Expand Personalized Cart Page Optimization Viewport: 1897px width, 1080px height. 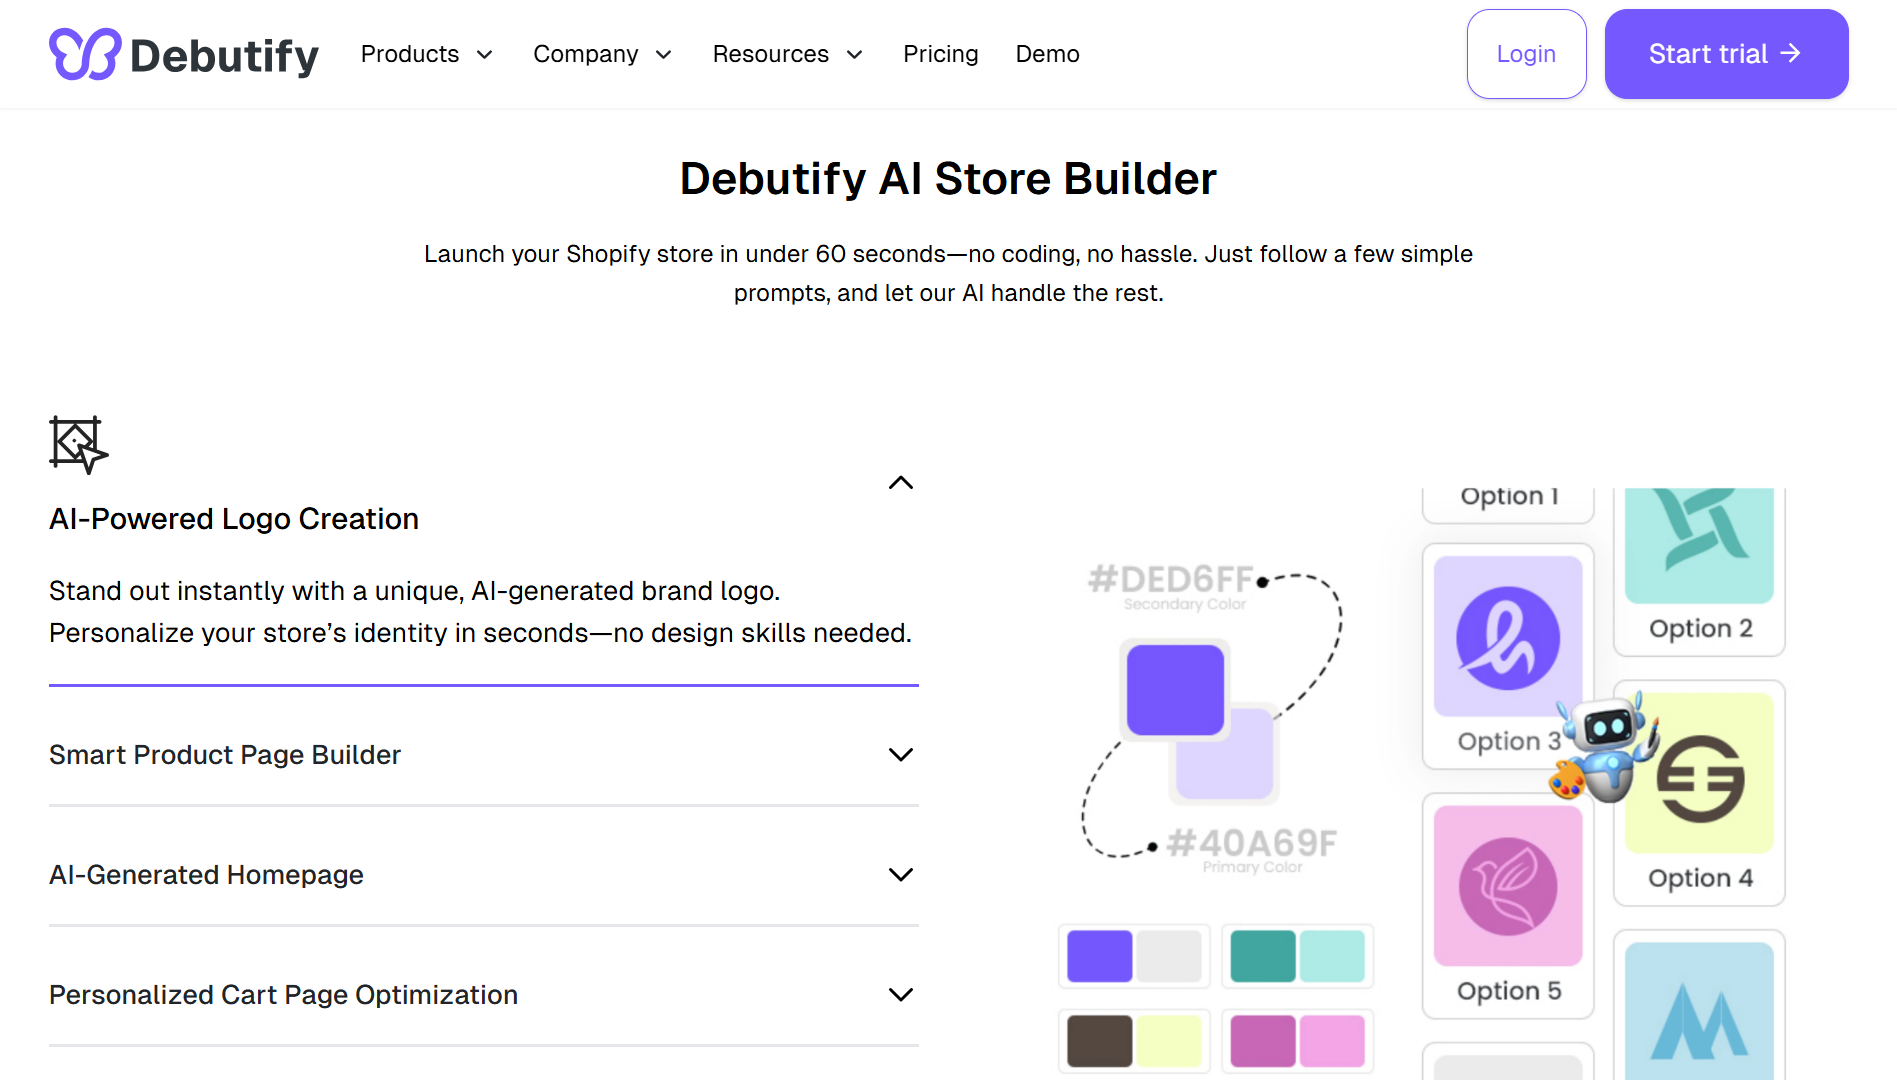(x=900, y=995)
